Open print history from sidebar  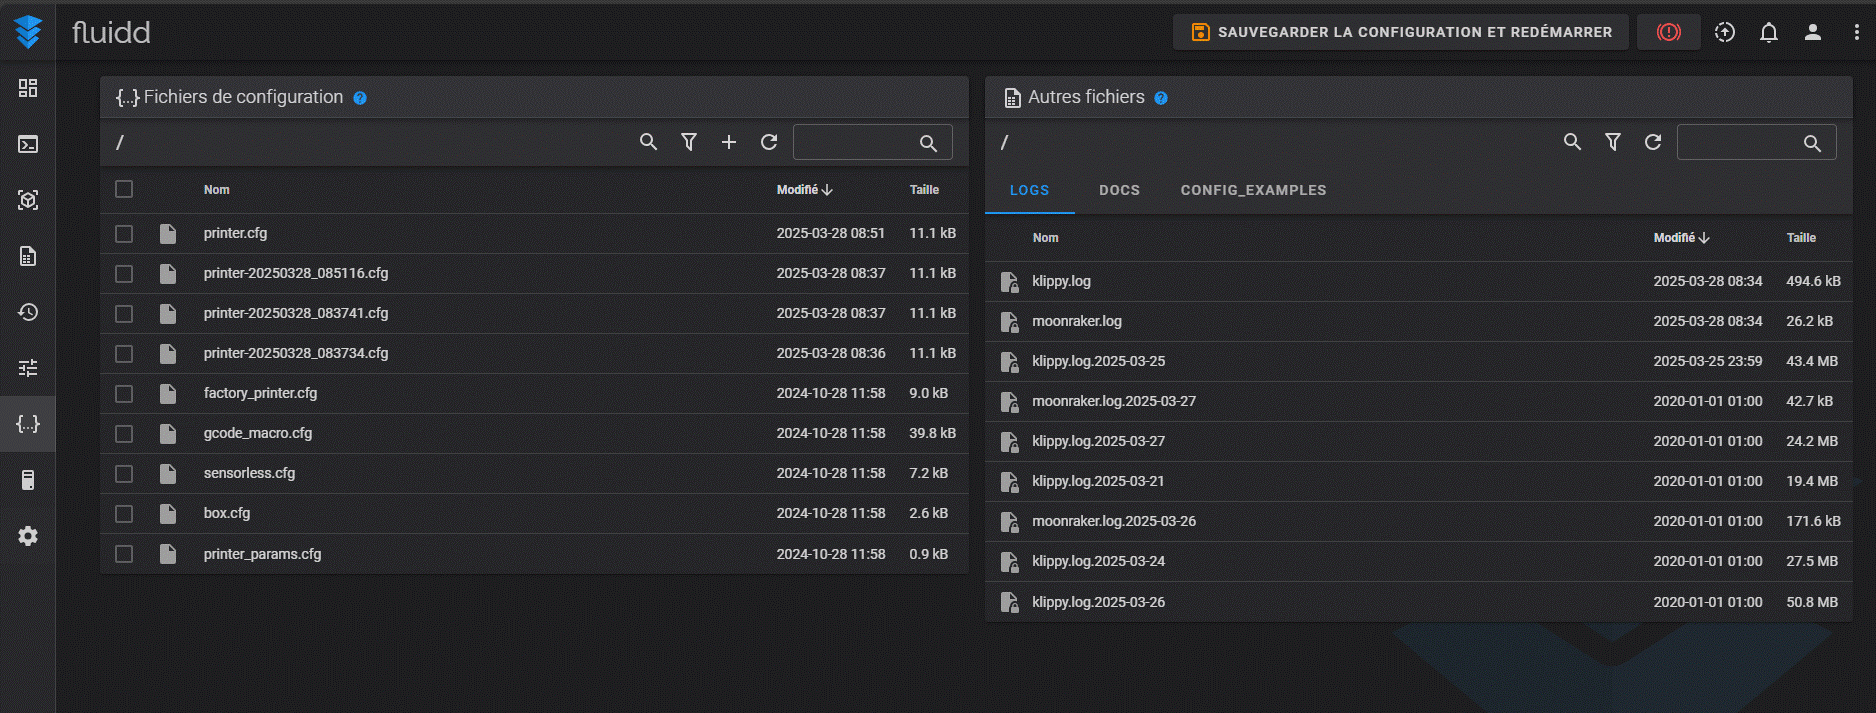[28, 312]
